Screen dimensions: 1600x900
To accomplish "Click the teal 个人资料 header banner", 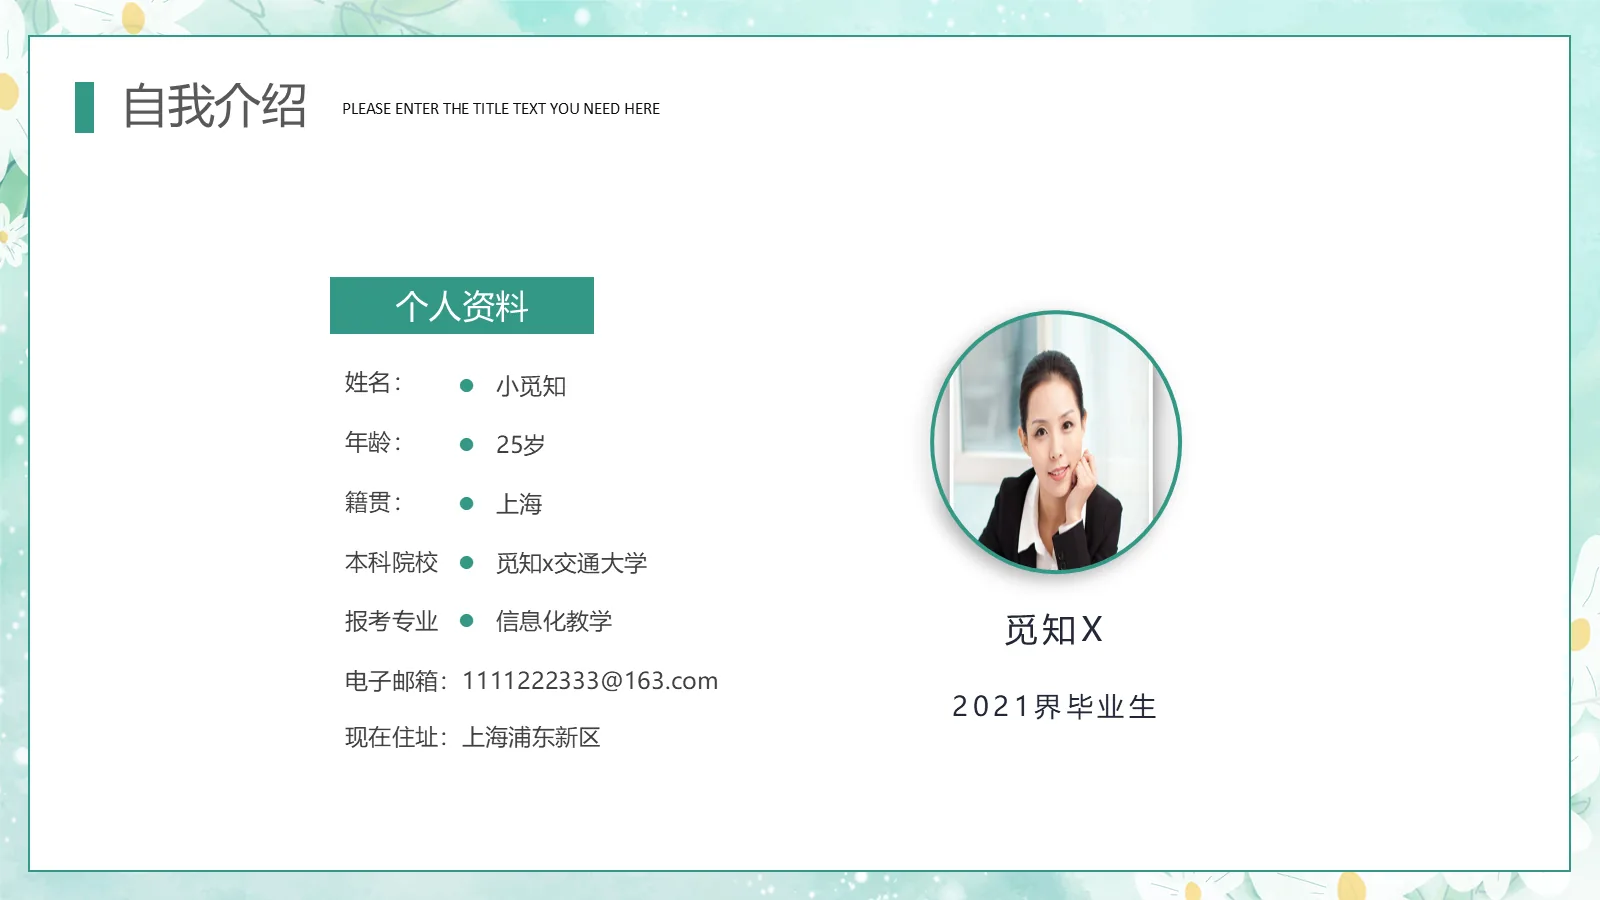I will (462, 306).
